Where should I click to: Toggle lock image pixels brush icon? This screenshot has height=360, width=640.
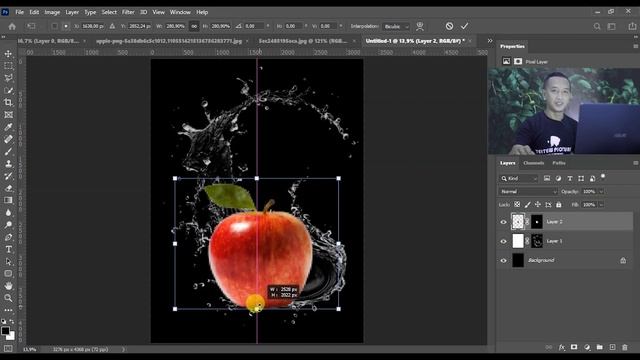[528, 204]
